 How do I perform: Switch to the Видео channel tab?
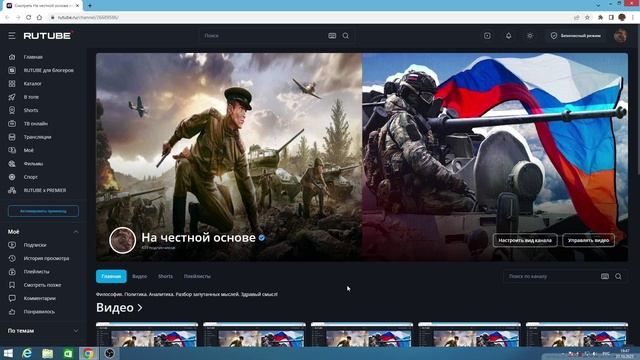coord(140,276)
